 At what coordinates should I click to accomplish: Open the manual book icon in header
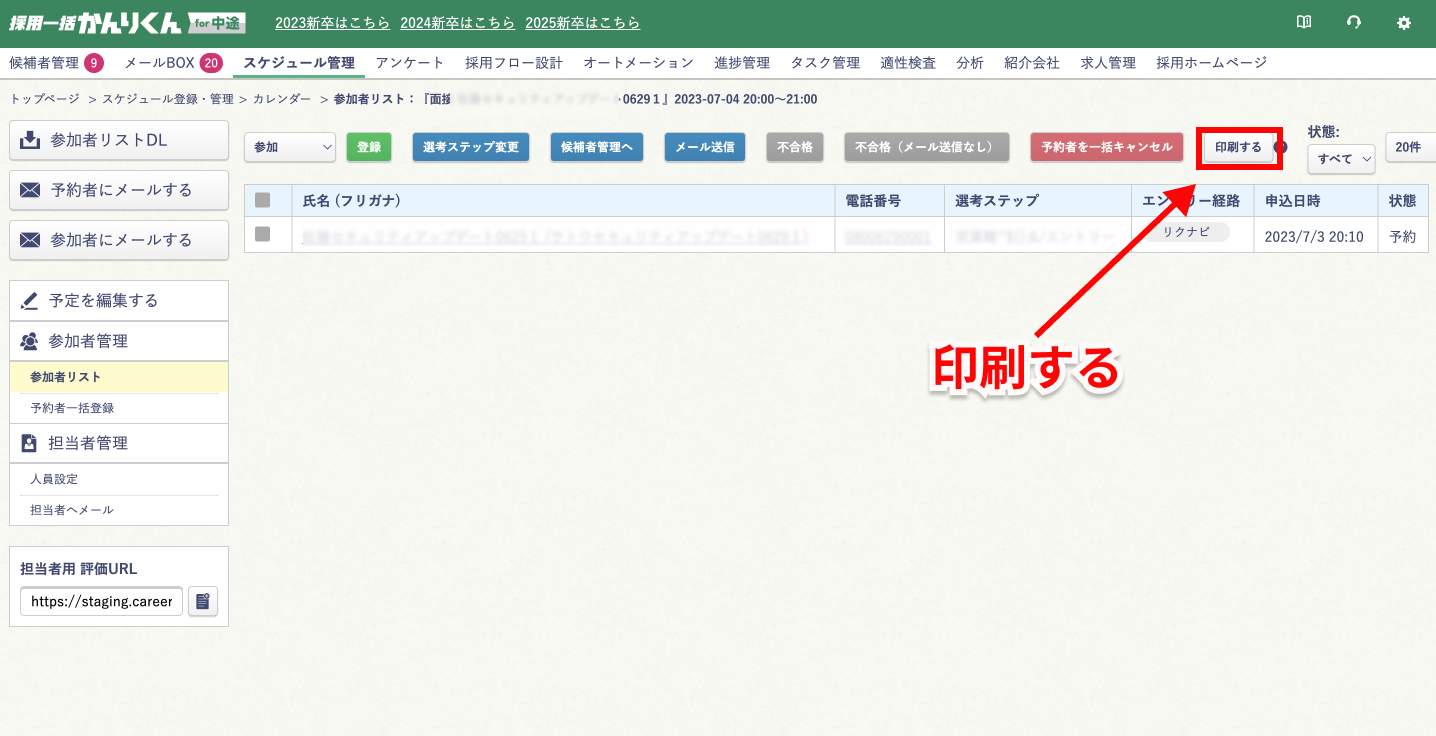point(1304,22)
